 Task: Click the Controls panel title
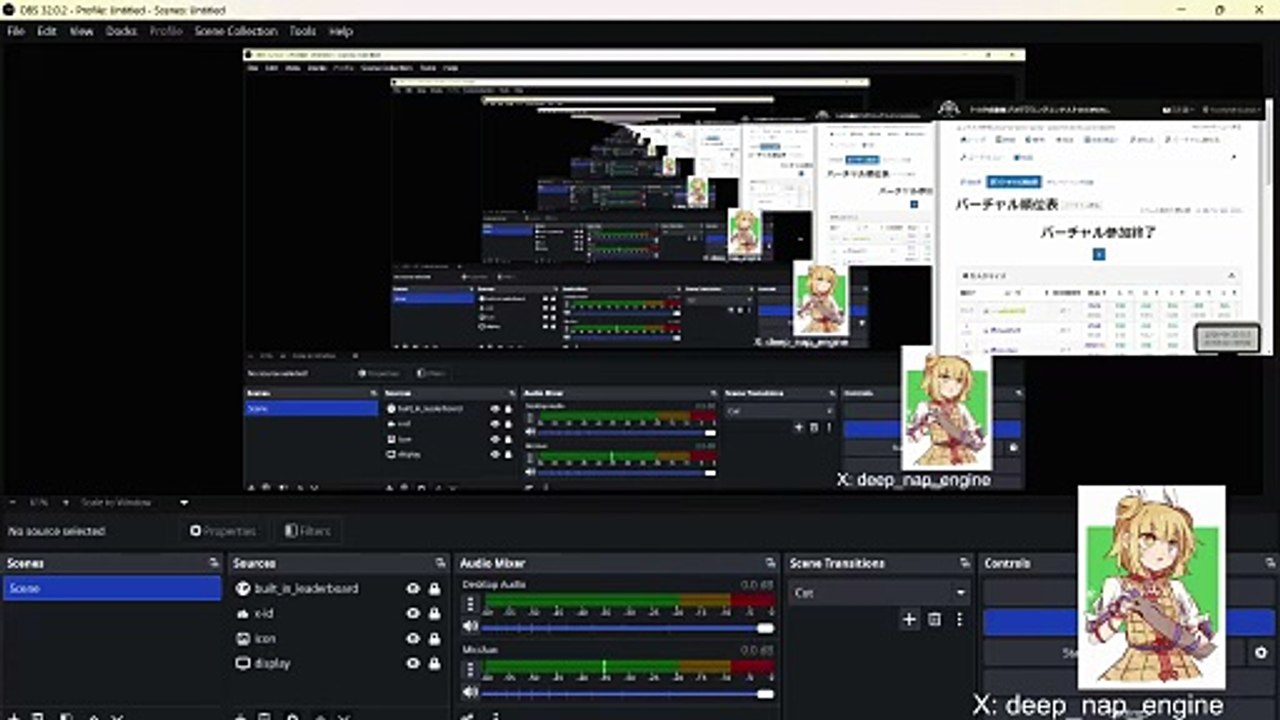(x=1007, y=563)
